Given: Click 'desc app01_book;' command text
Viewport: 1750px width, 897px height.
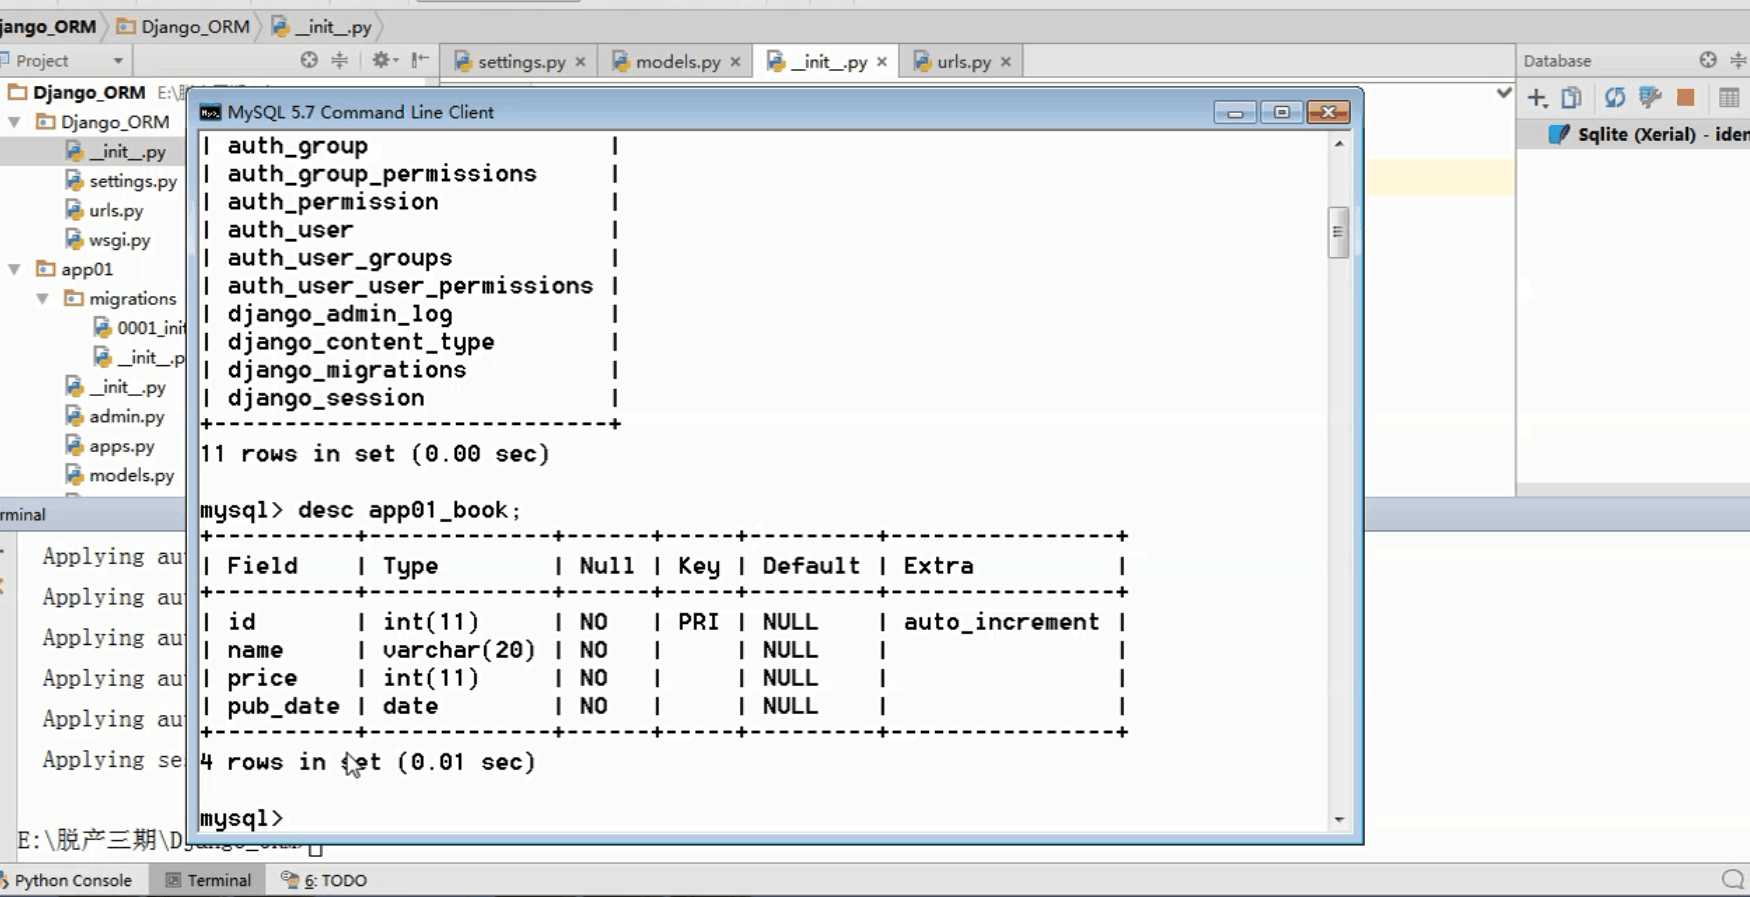Looking at the screenshot, I should (x=410, y=510).
